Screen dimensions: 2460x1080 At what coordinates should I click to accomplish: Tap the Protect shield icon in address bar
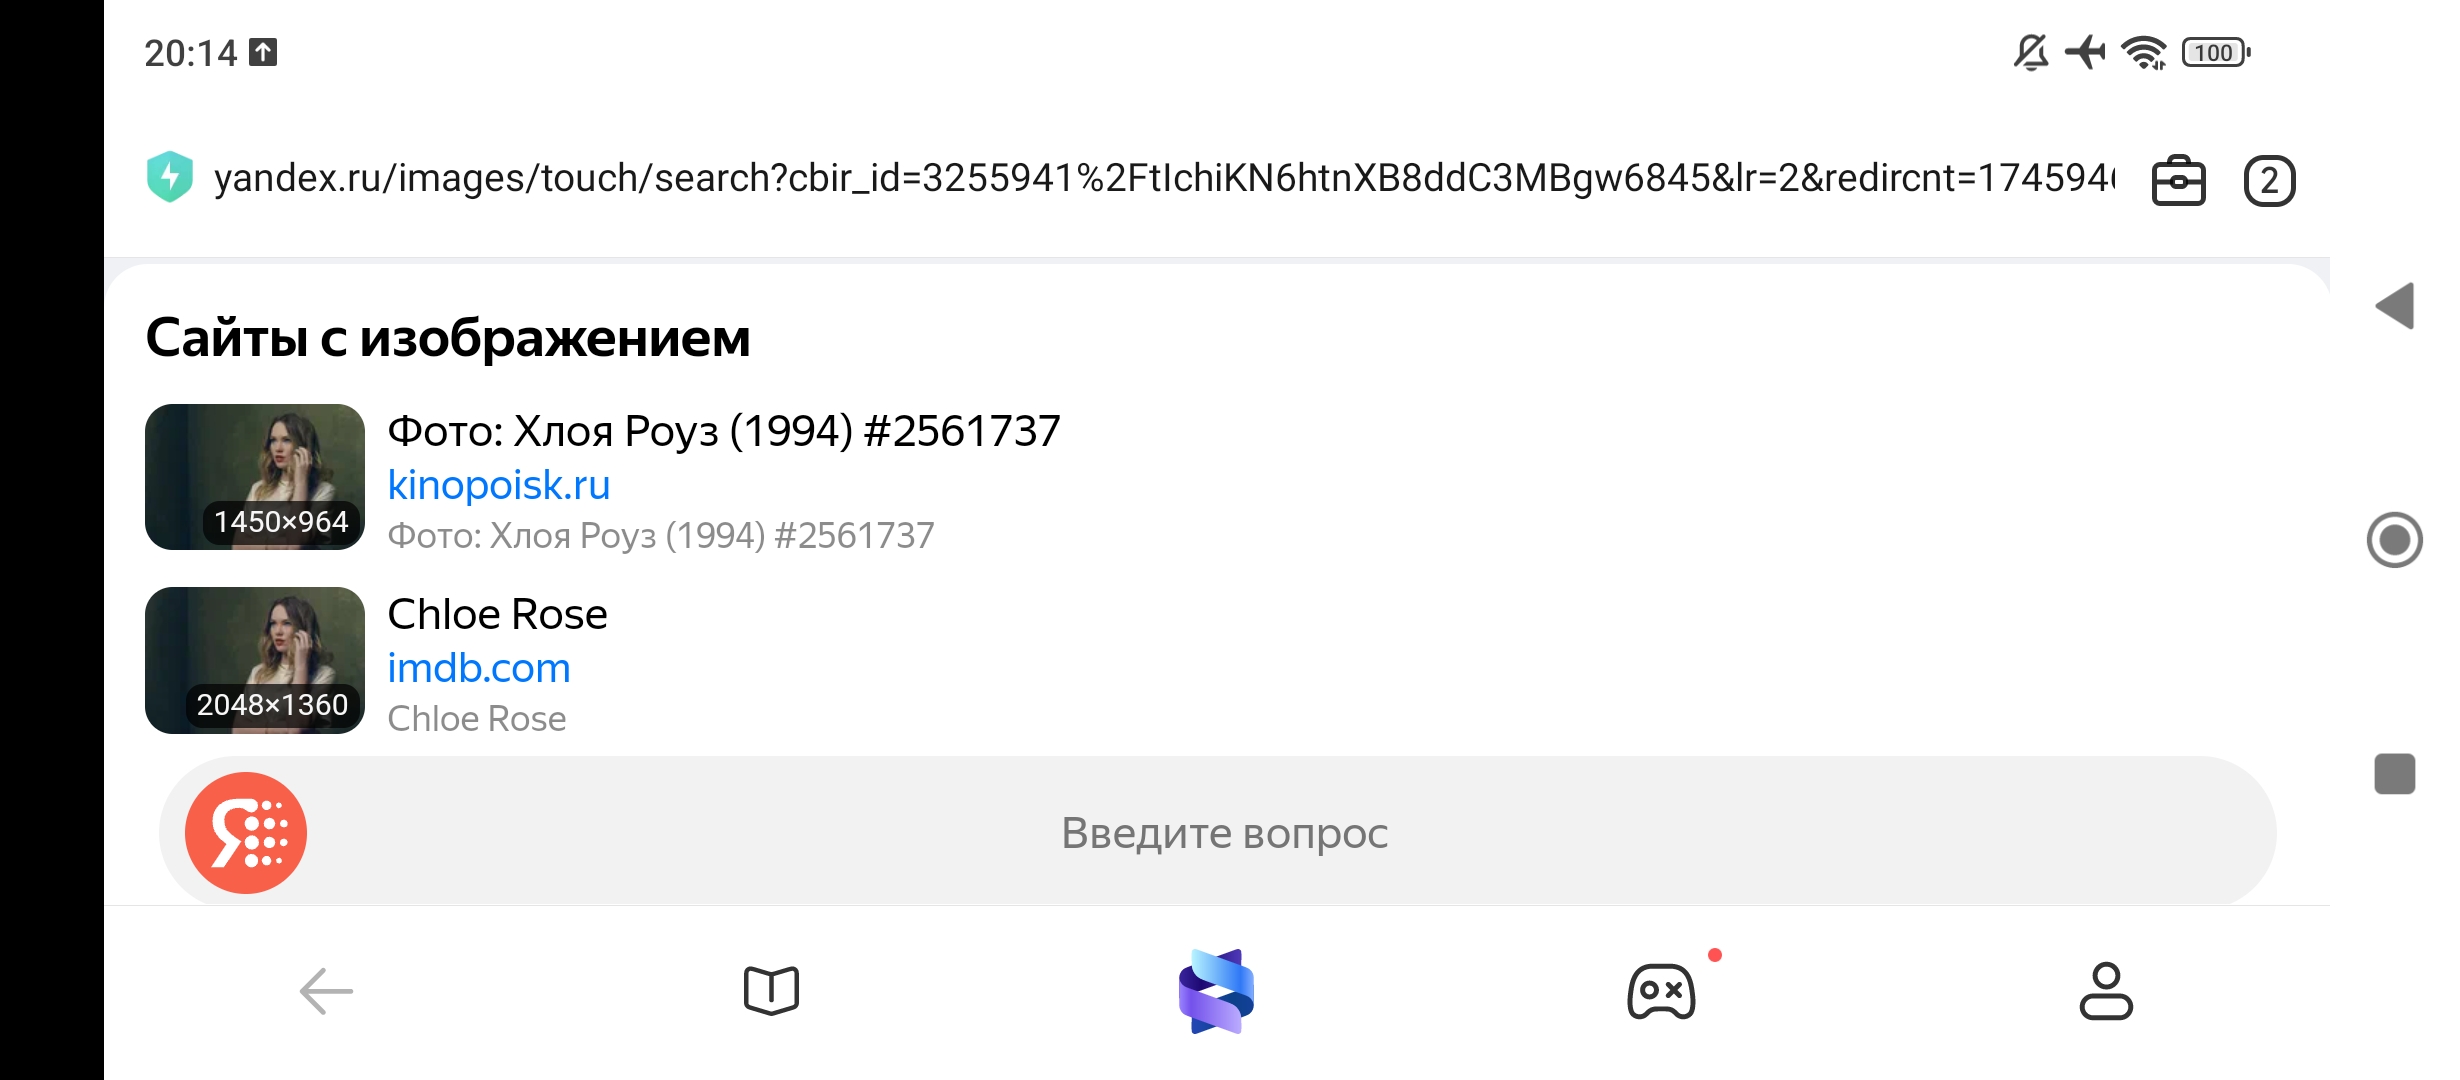[170, 177]
